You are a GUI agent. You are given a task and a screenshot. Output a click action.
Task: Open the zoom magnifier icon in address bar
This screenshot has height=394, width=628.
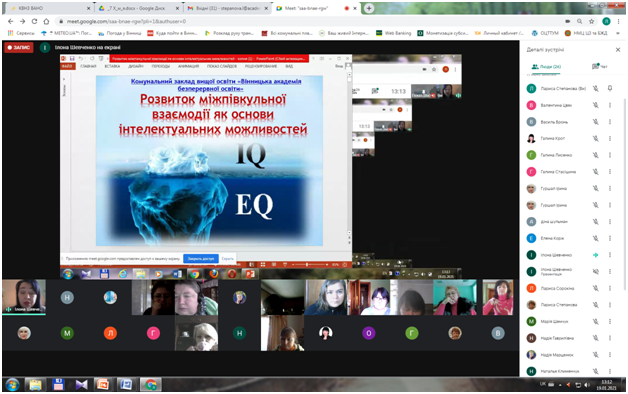coord(580,21)
